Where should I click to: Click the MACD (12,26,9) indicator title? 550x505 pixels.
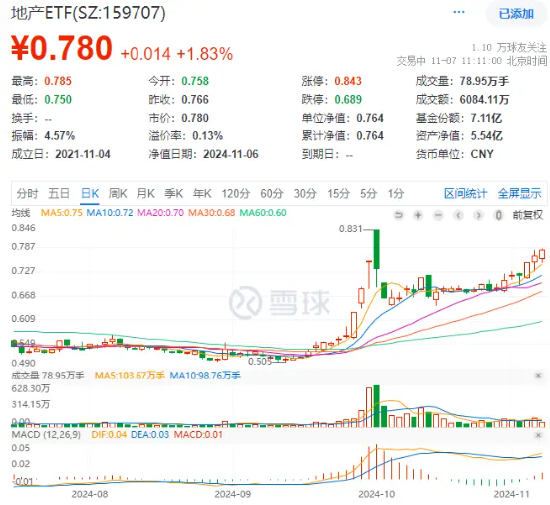[46, 435]
